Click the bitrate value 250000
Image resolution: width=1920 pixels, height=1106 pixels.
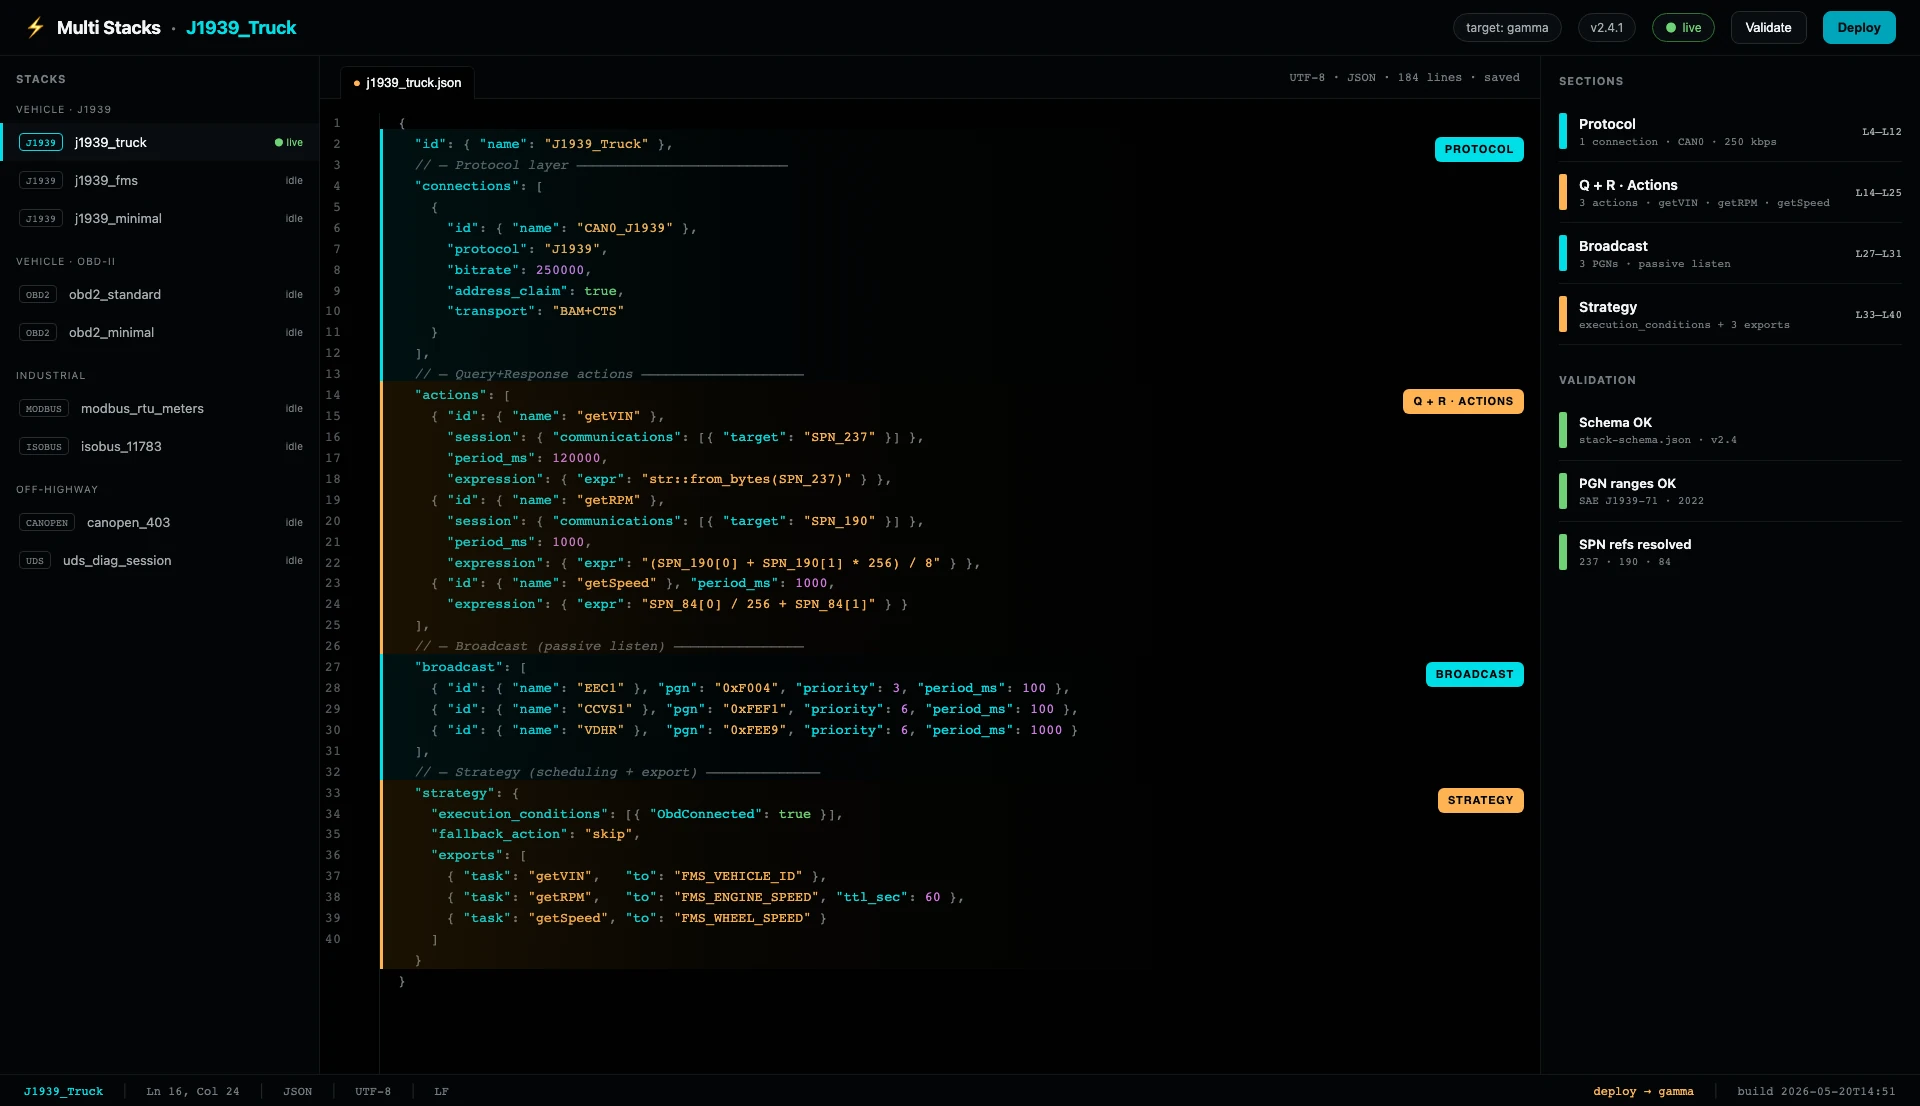coord(560,270)
